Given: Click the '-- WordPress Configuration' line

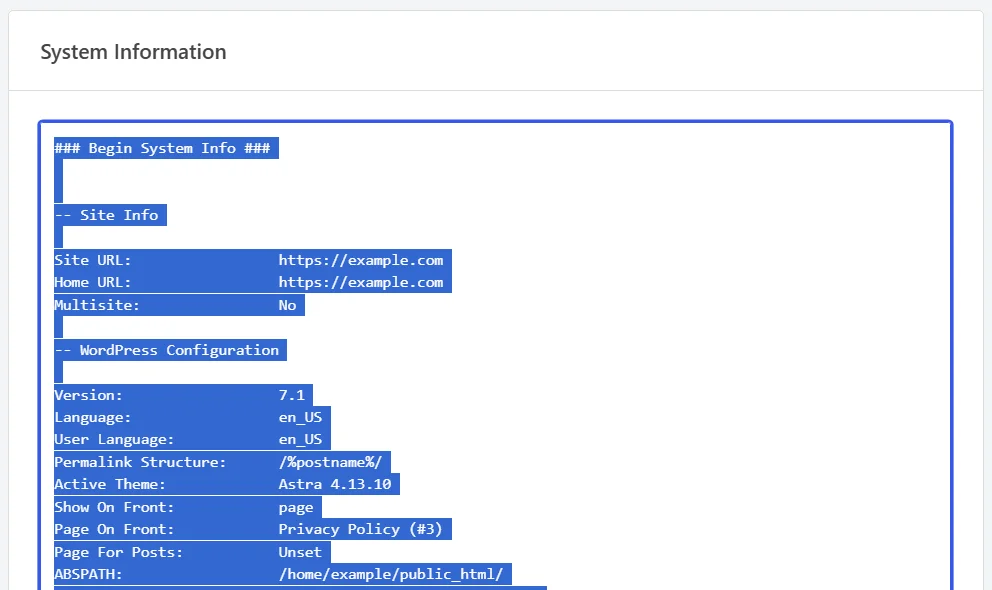Looking at the screenshot, I should 167,350.
